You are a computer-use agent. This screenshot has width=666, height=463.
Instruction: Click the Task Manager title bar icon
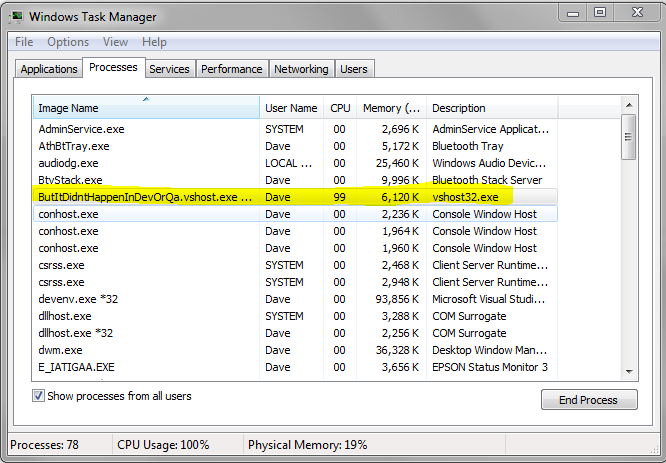coord(17,17)
